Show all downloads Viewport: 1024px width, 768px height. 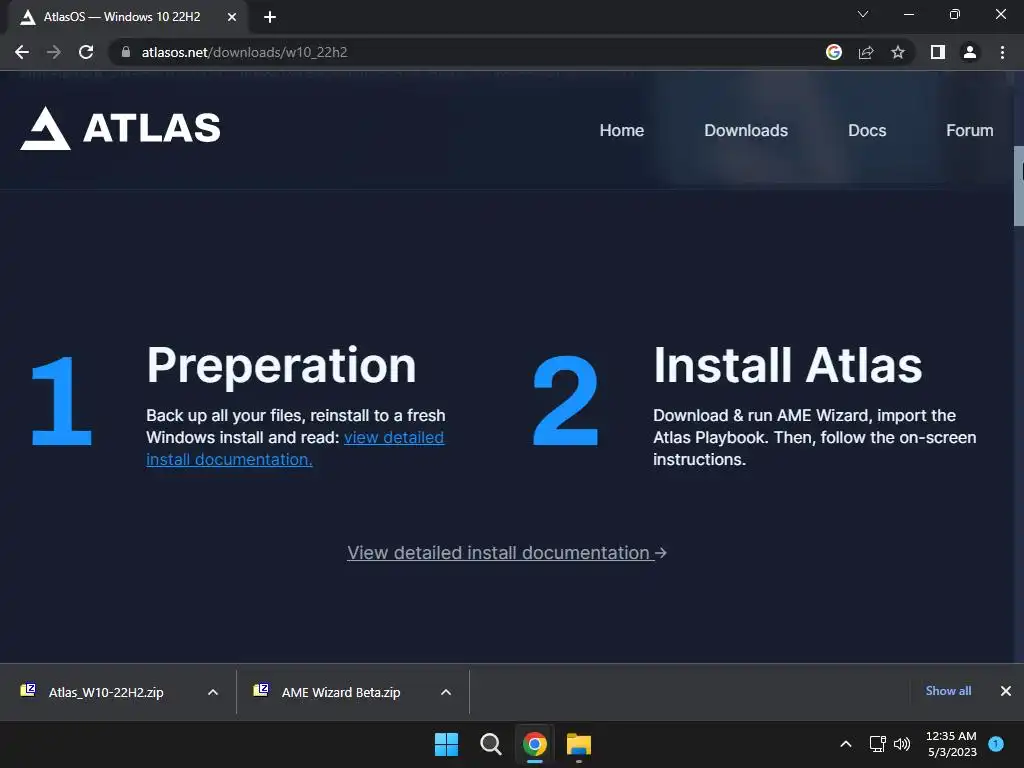(948, 691)
